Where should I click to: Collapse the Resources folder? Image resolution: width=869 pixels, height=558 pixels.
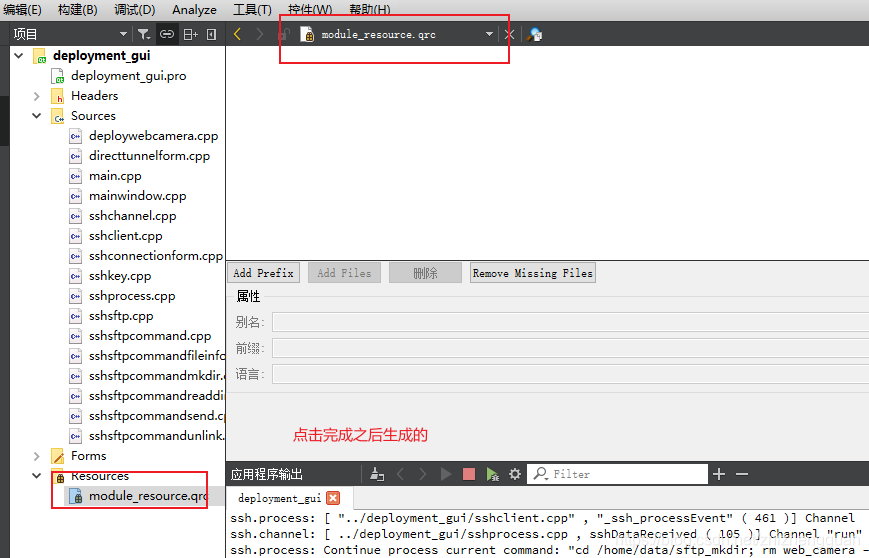37,475
